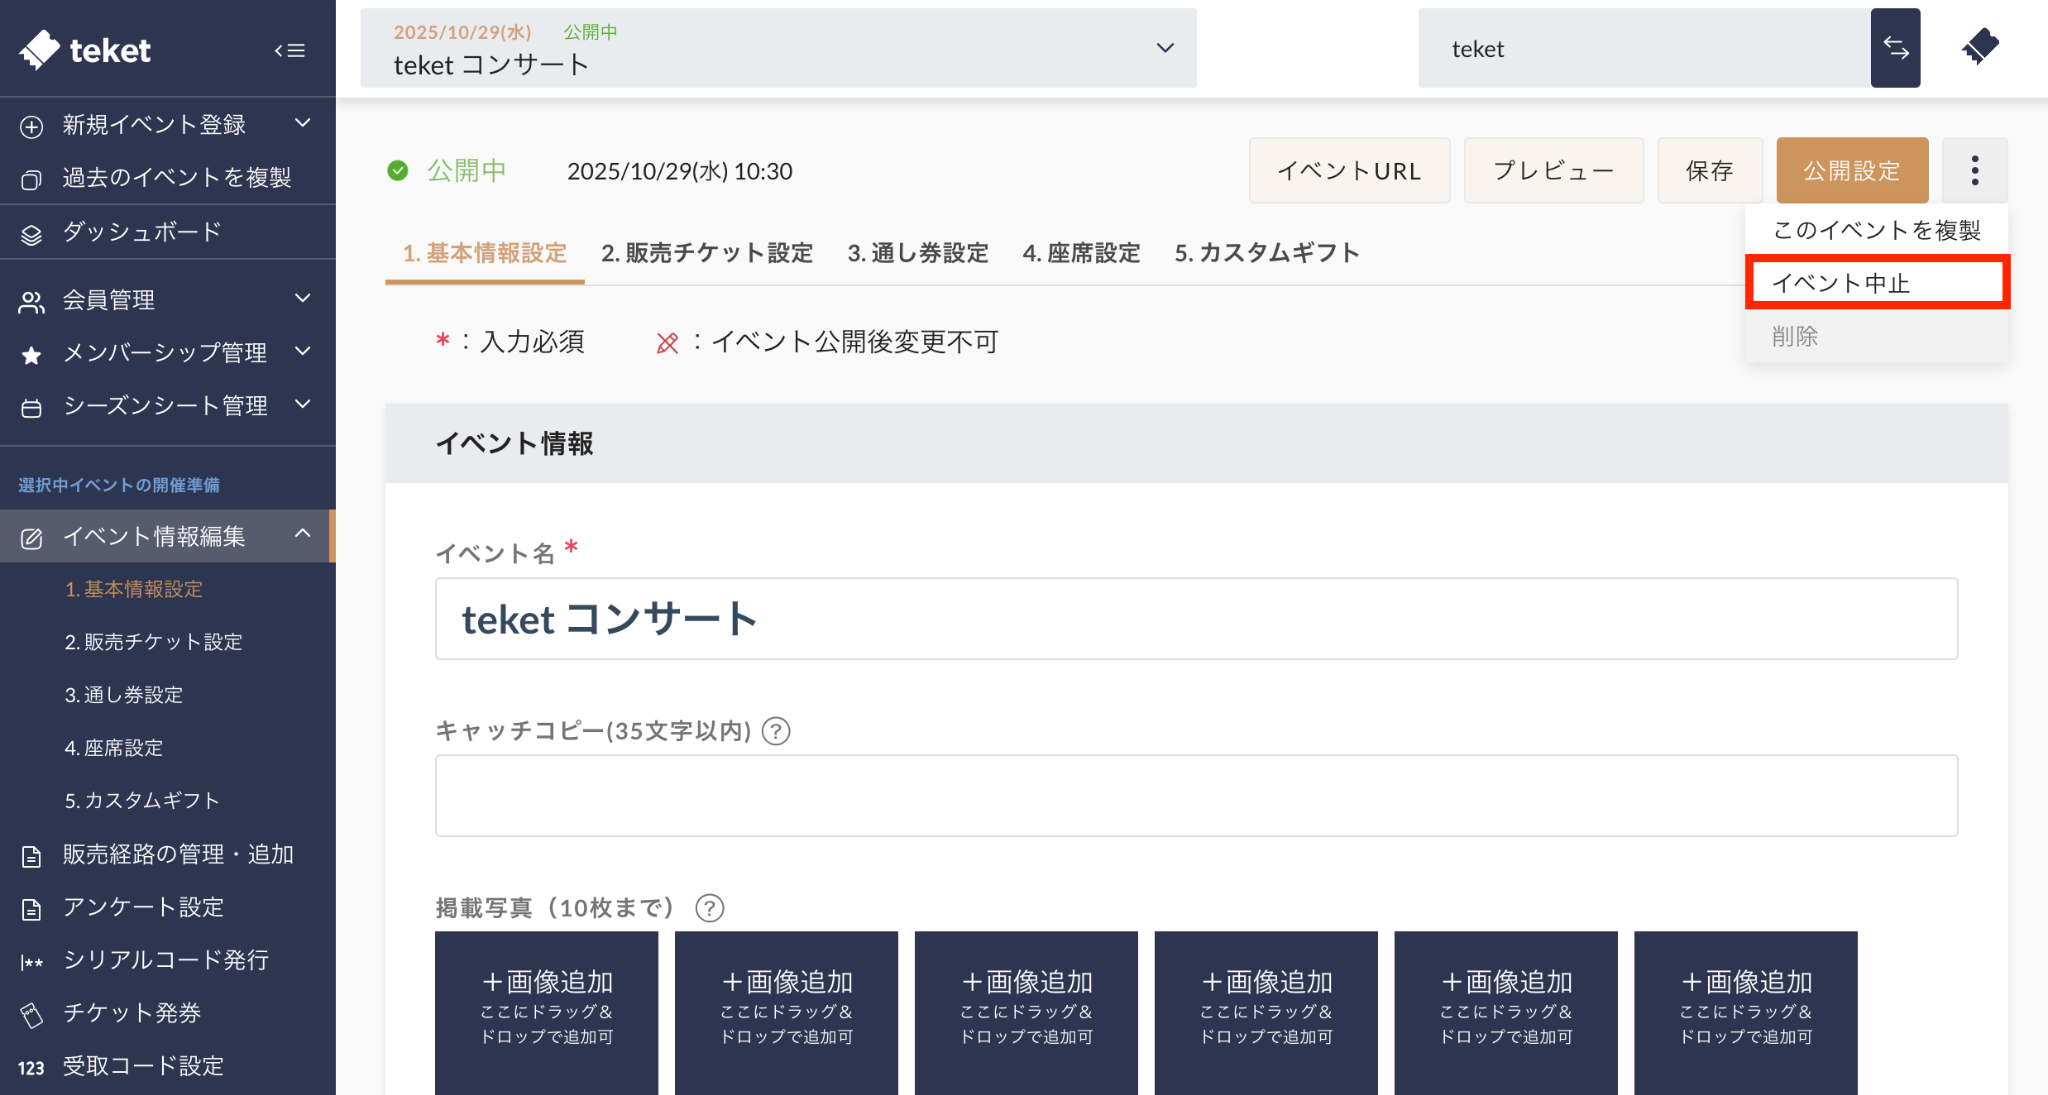
Task: Open the three-dot more options menu
Action: [x=1974, y=171]
